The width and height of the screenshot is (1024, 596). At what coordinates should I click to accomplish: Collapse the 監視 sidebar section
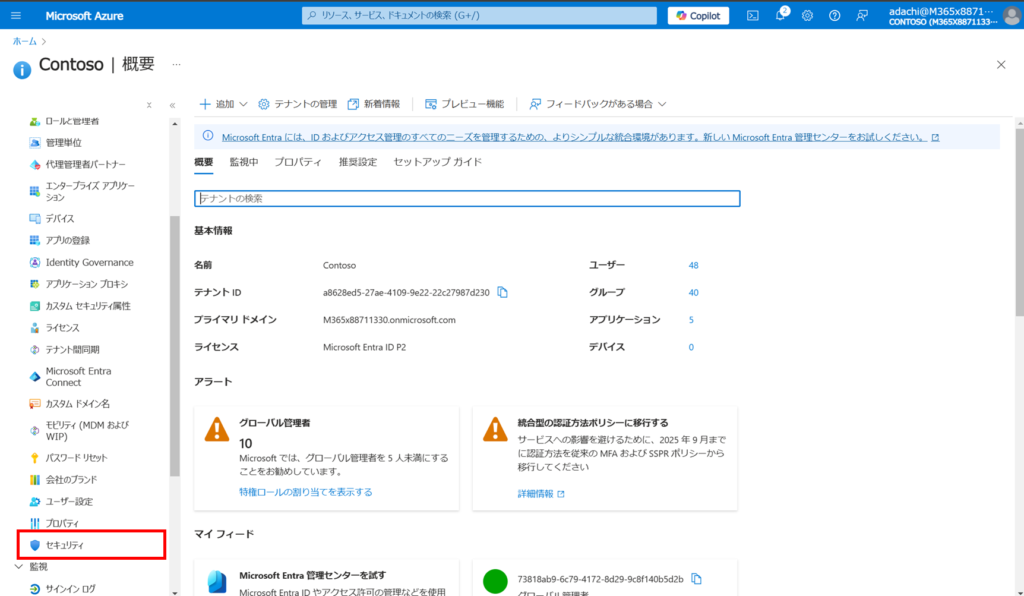19,567
